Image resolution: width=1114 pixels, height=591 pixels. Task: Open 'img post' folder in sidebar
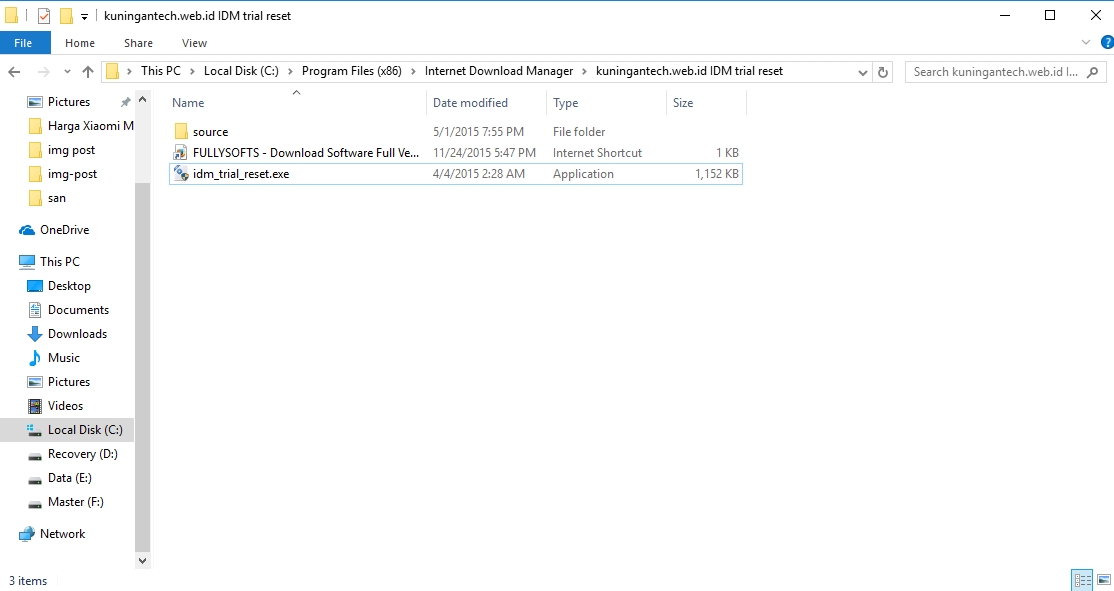click(x=61, y=150)
